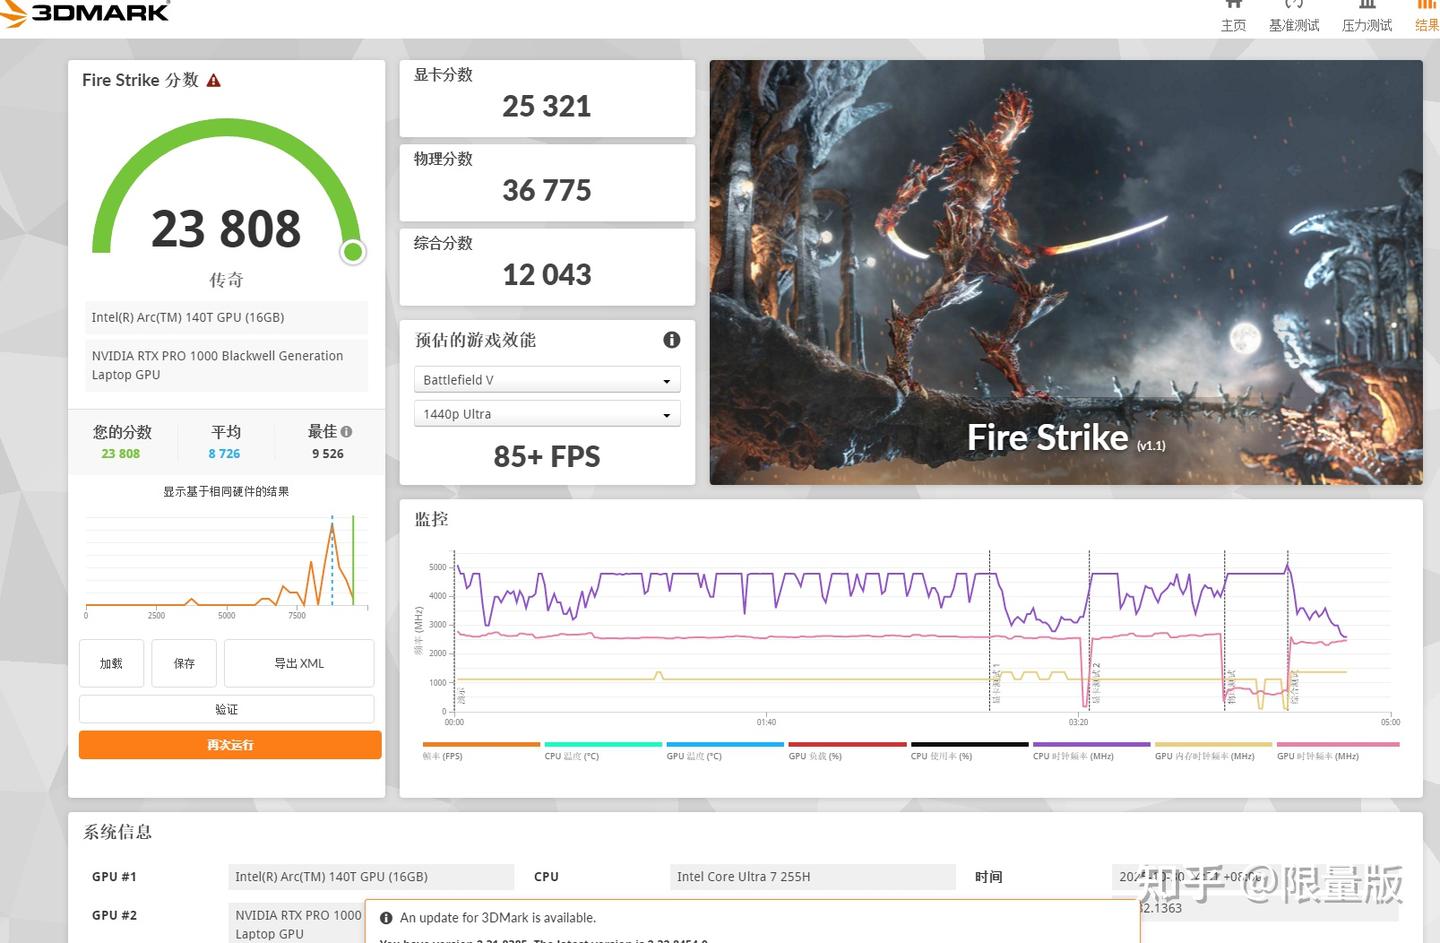
Task: Click the 平均 score value 8 726
Action: pyautogui.click(x=224, y=454)
